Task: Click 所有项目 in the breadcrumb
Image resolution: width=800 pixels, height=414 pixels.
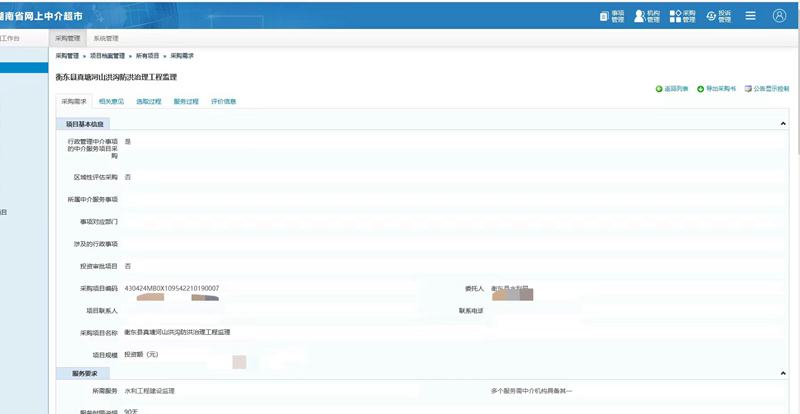Action: 148,56
